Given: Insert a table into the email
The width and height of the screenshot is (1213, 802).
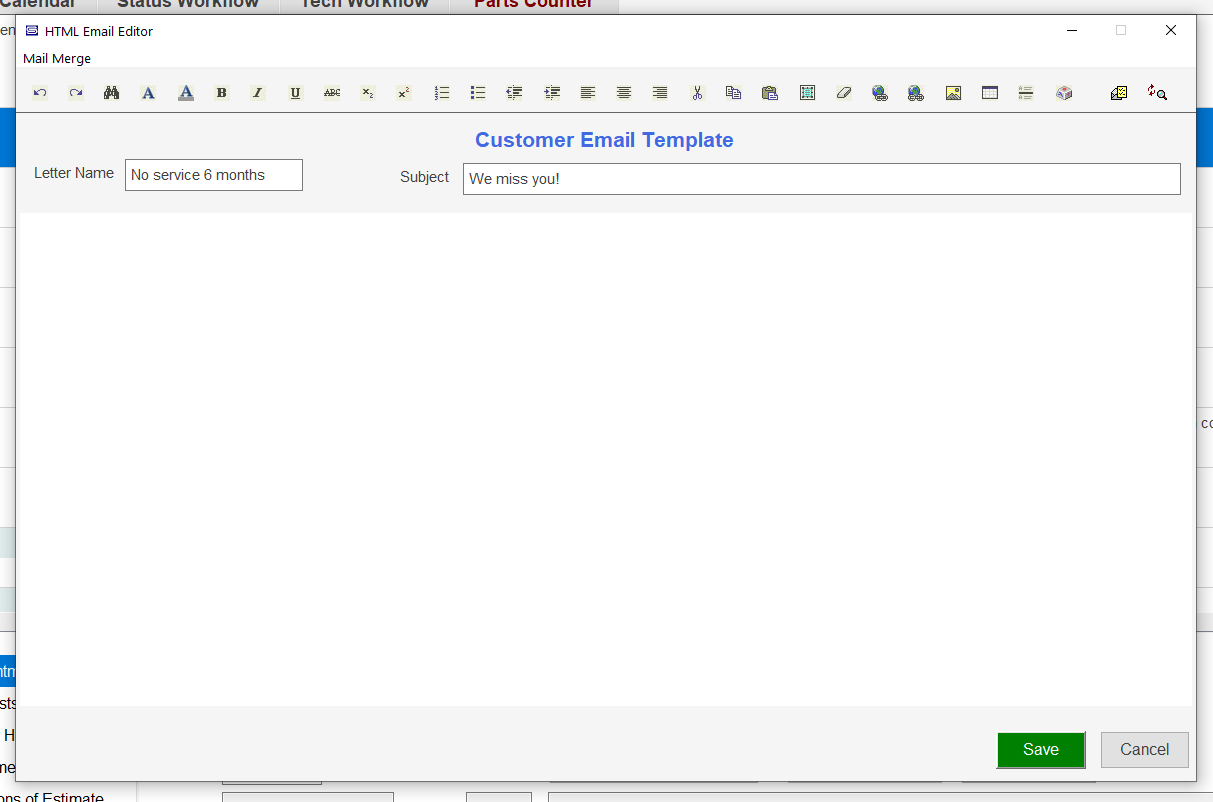Looking at the screenshot, I should [x=990, y=93].
